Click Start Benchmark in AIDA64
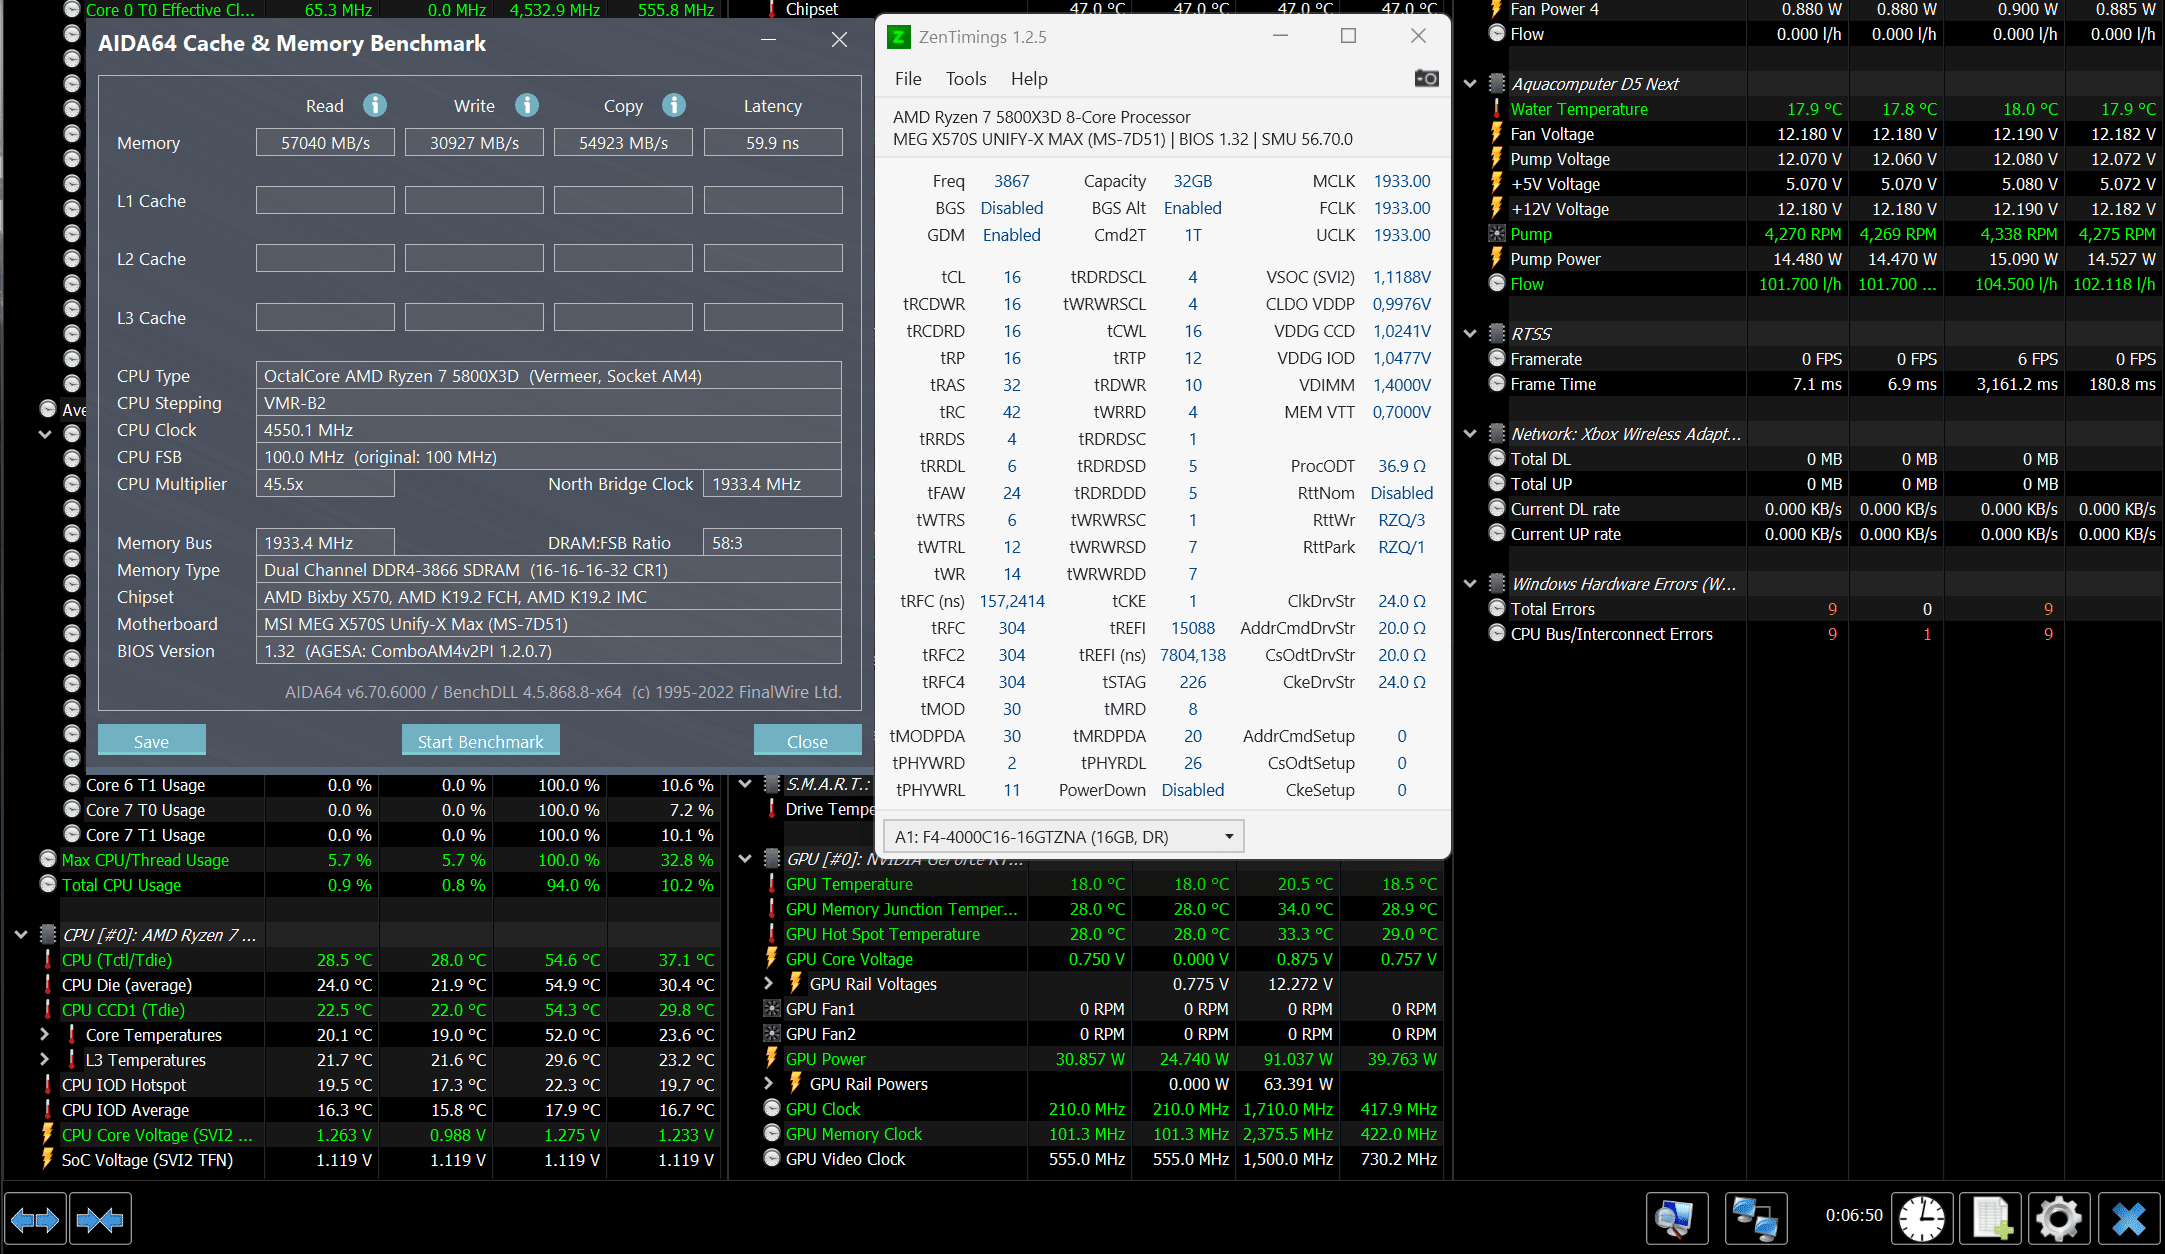Viewport: 2165px width, 1254px height. (x=480, y=741)
